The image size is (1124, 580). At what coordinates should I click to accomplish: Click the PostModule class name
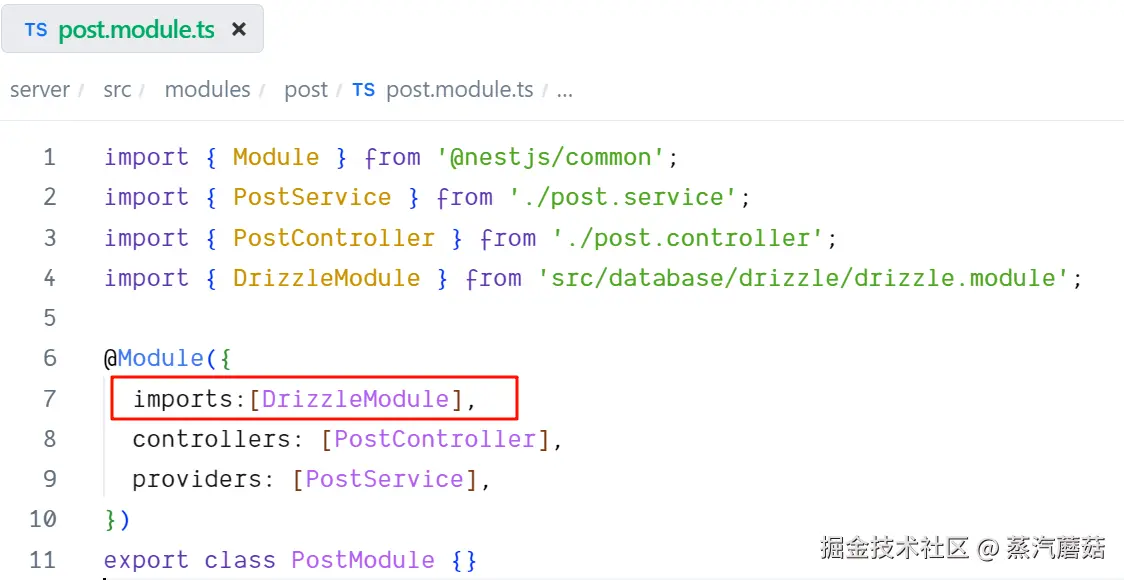point(363,560)
